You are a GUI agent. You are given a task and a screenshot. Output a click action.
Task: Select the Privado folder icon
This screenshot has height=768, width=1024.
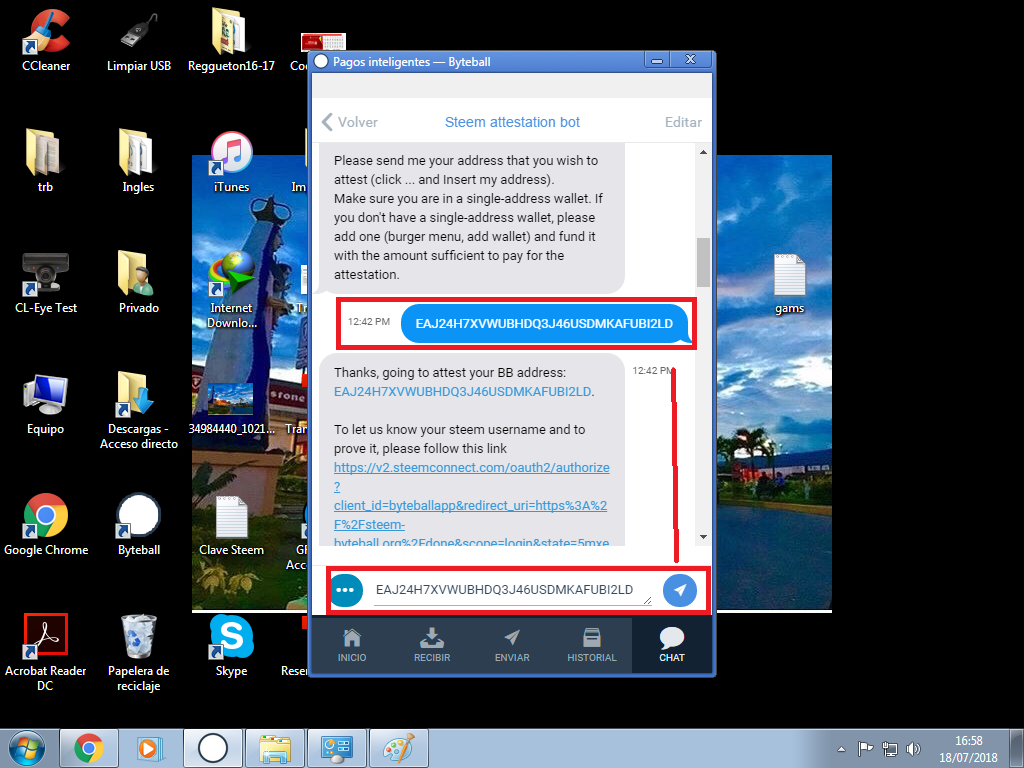coord(138,283)
